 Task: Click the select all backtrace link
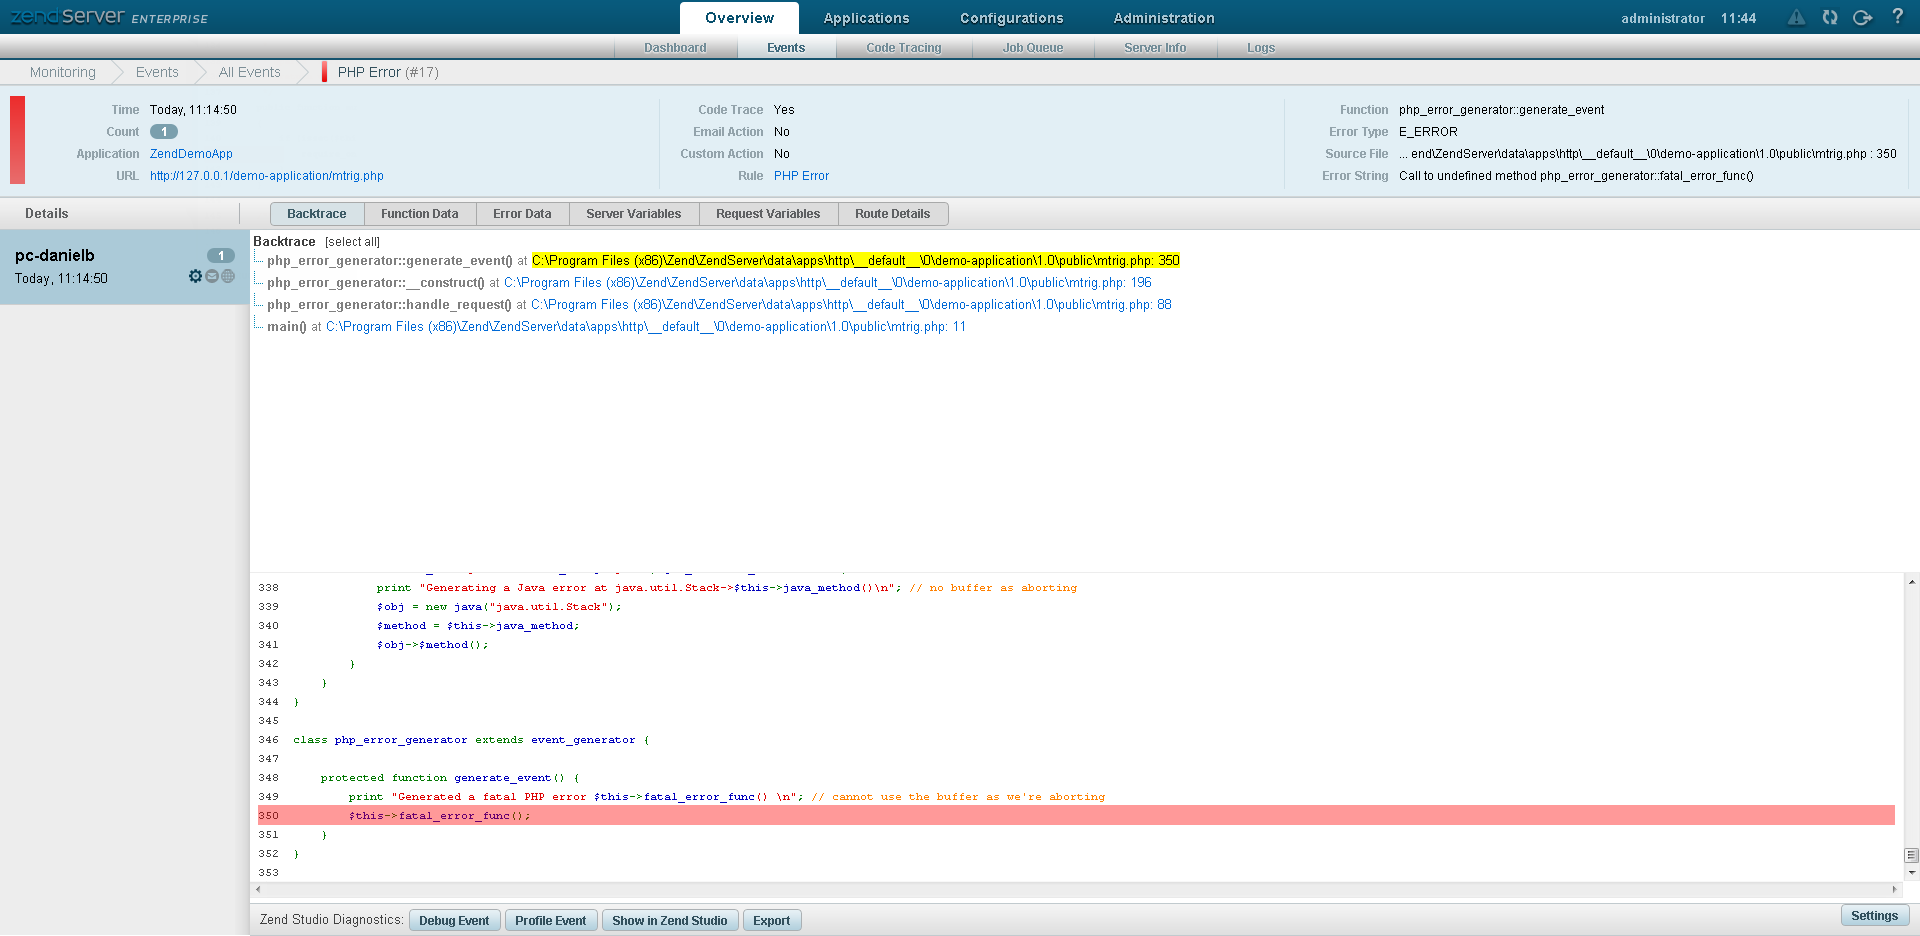(352, 242)
